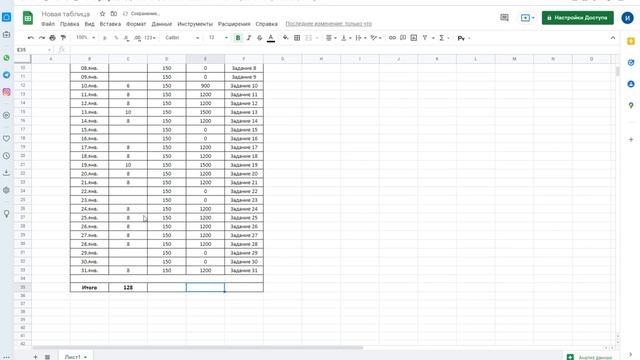
Task: Open the last edit history link
Action: pyautogui.click(x=329, y=24)
